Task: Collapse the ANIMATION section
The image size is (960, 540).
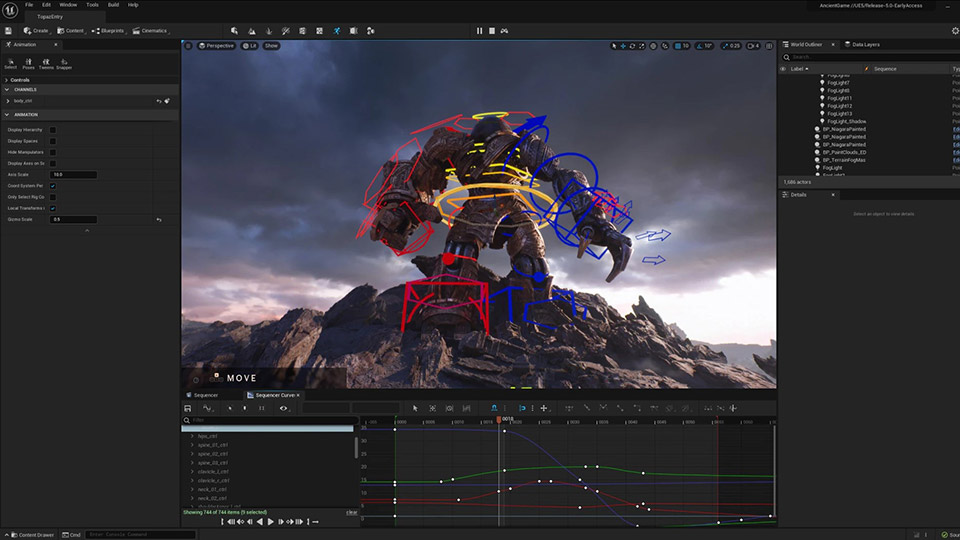Action: coord(7,114)
